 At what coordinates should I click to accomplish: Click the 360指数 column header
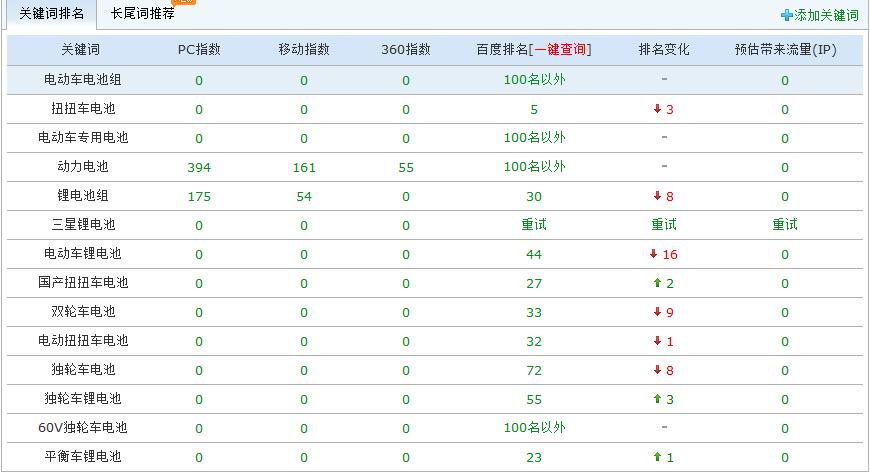[x=406, y=50]
